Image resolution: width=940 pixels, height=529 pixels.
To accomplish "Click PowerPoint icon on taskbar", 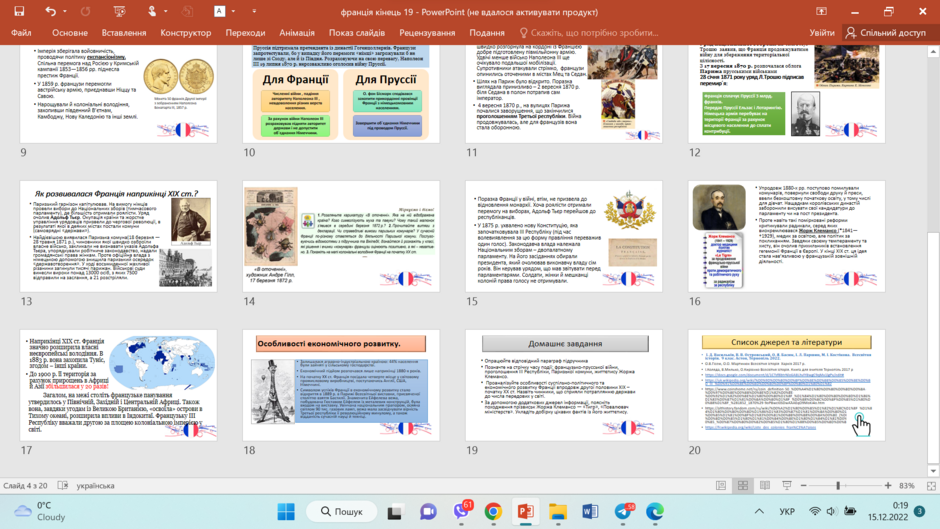I will pyautogui.click(x=526, y=512).
